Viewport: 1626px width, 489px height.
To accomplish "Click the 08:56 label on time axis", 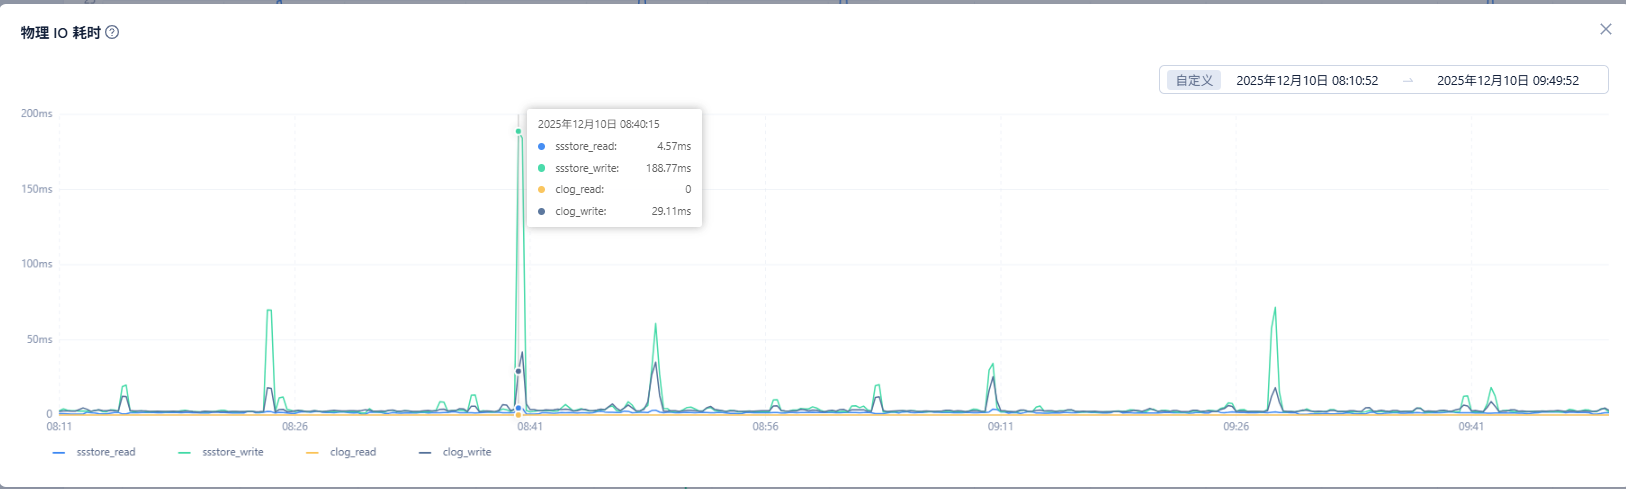I will [765, 427].
